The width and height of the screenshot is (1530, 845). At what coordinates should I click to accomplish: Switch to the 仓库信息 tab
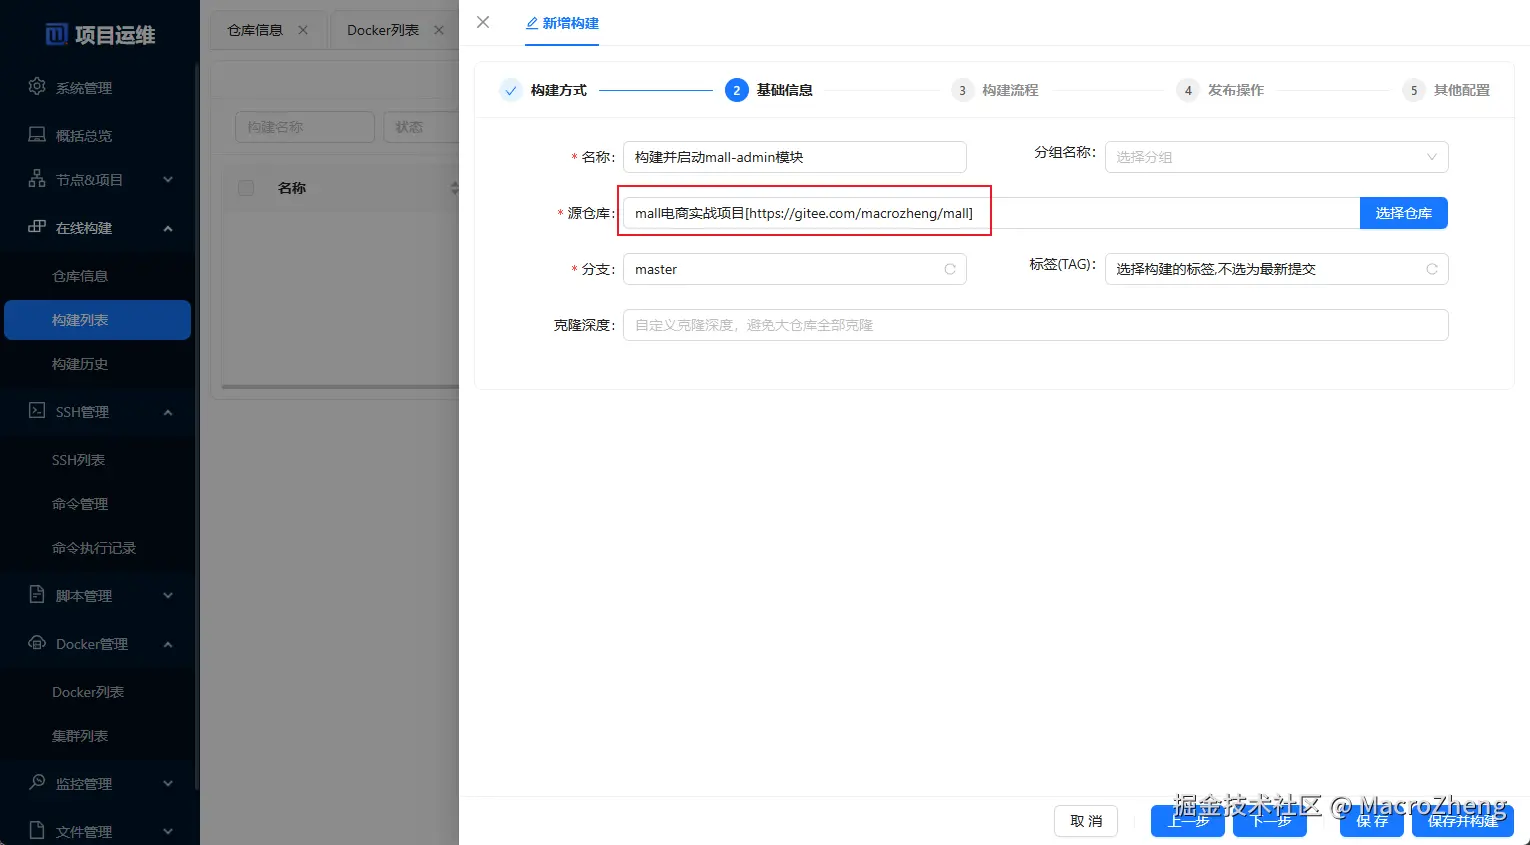click(256, 30)
